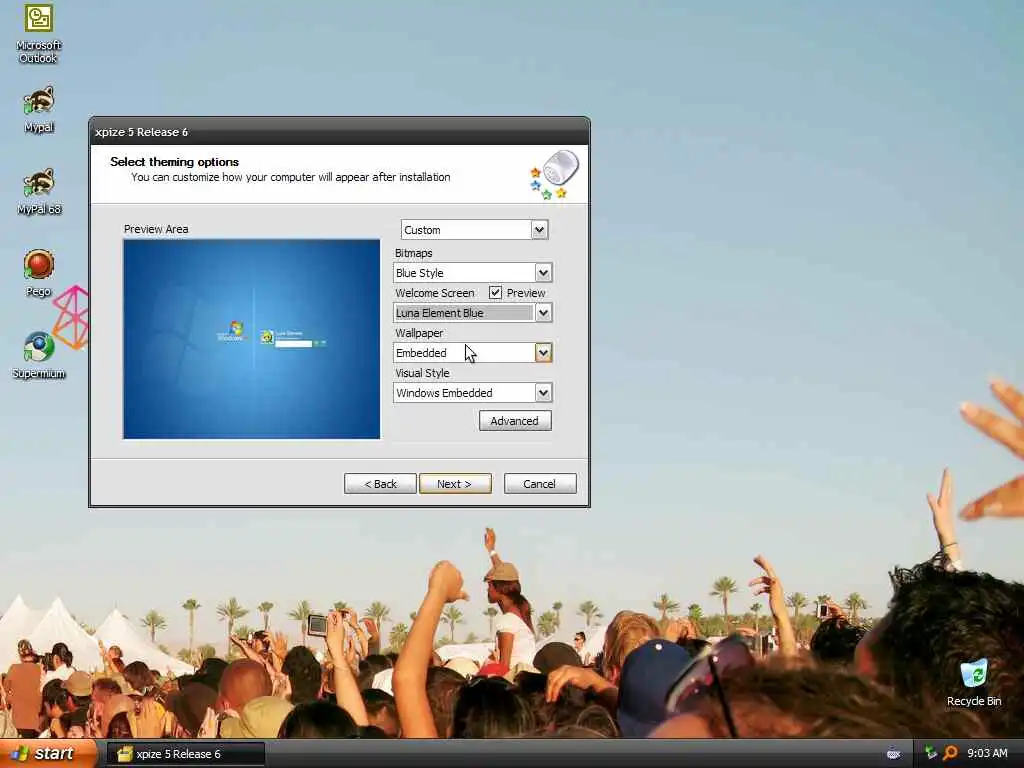The height and width of the screenshot is (768, 1024).
Task: Click the Bitmaps label text
Action: [413, 253]
